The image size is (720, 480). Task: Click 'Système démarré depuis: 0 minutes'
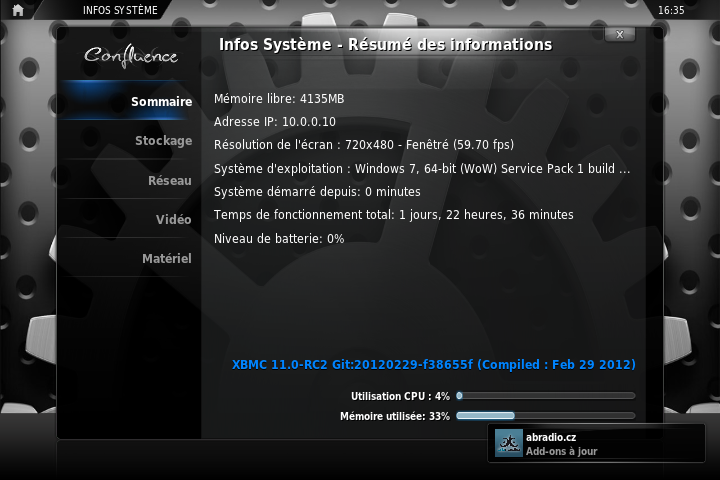[x=317, y=192]
